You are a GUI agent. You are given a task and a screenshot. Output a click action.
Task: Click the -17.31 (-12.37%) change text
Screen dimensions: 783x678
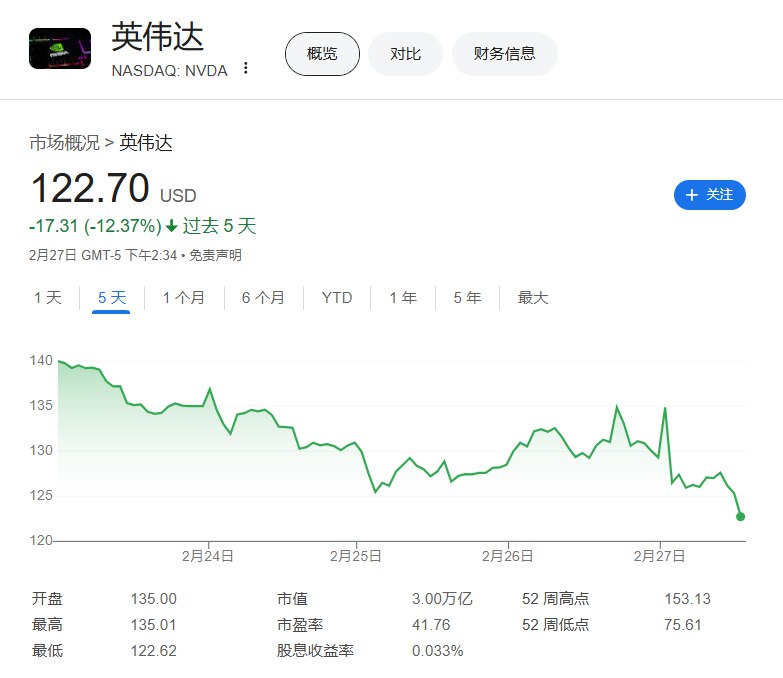pyautogui.click(x=95, y=226)
